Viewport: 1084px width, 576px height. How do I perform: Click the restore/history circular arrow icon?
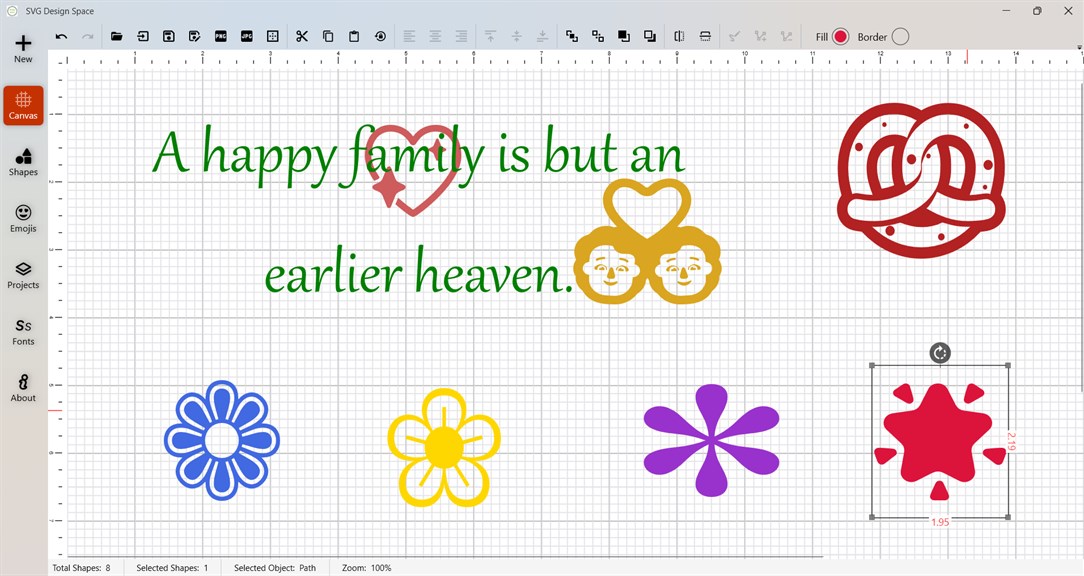pyautogui.click(x=380, y=37)
